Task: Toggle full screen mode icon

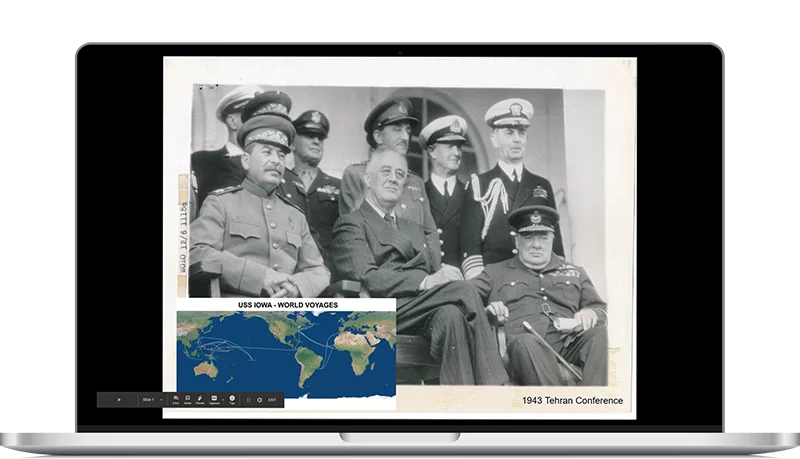Action: 248,400
